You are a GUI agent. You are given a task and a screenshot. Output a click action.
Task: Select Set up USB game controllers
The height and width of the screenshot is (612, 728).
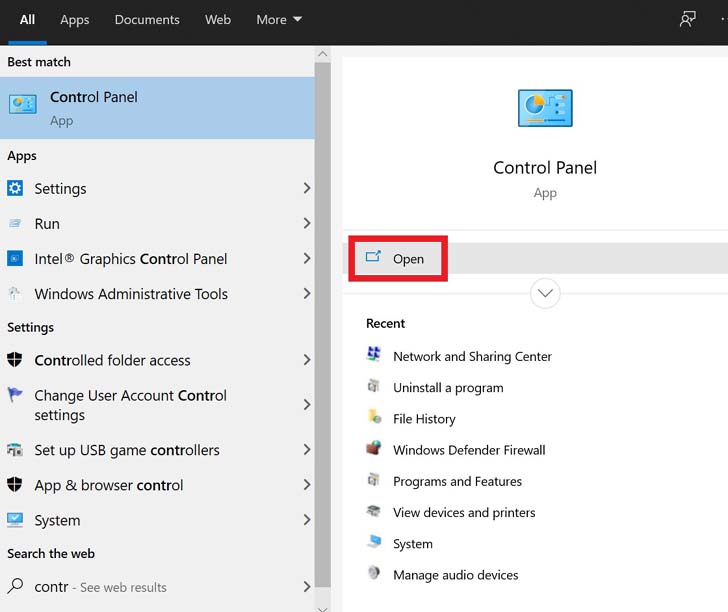(157, 449)
